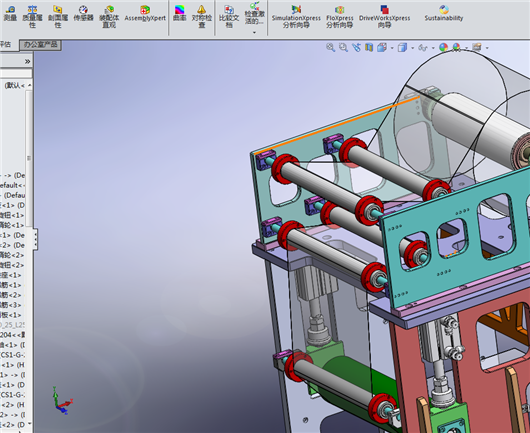
Task: Select the greyed tree item _25_L25
Action: (13, 325)
